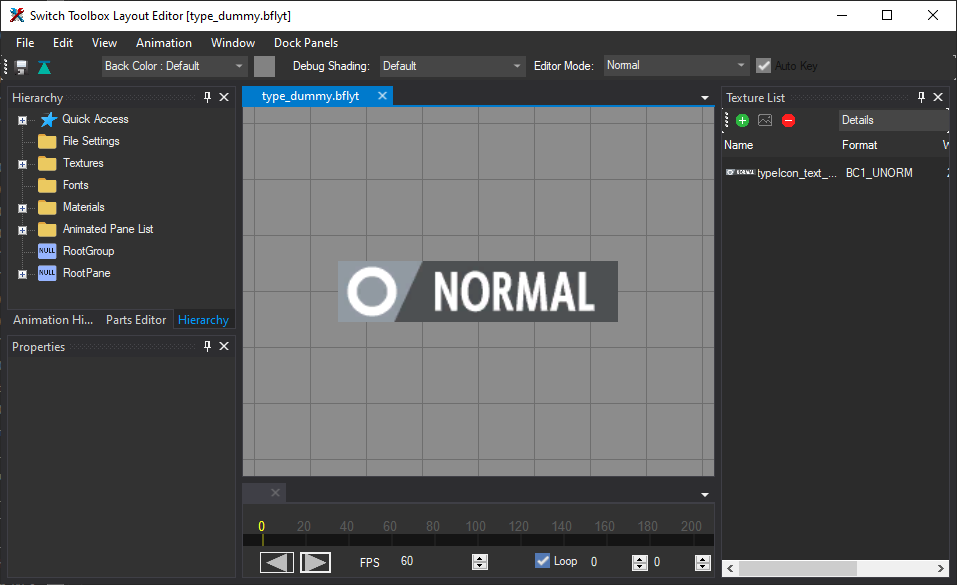Viewport: 957px width, 585px height.
Task: Open the Editor Mode dropdown
Action: (676, 66)
